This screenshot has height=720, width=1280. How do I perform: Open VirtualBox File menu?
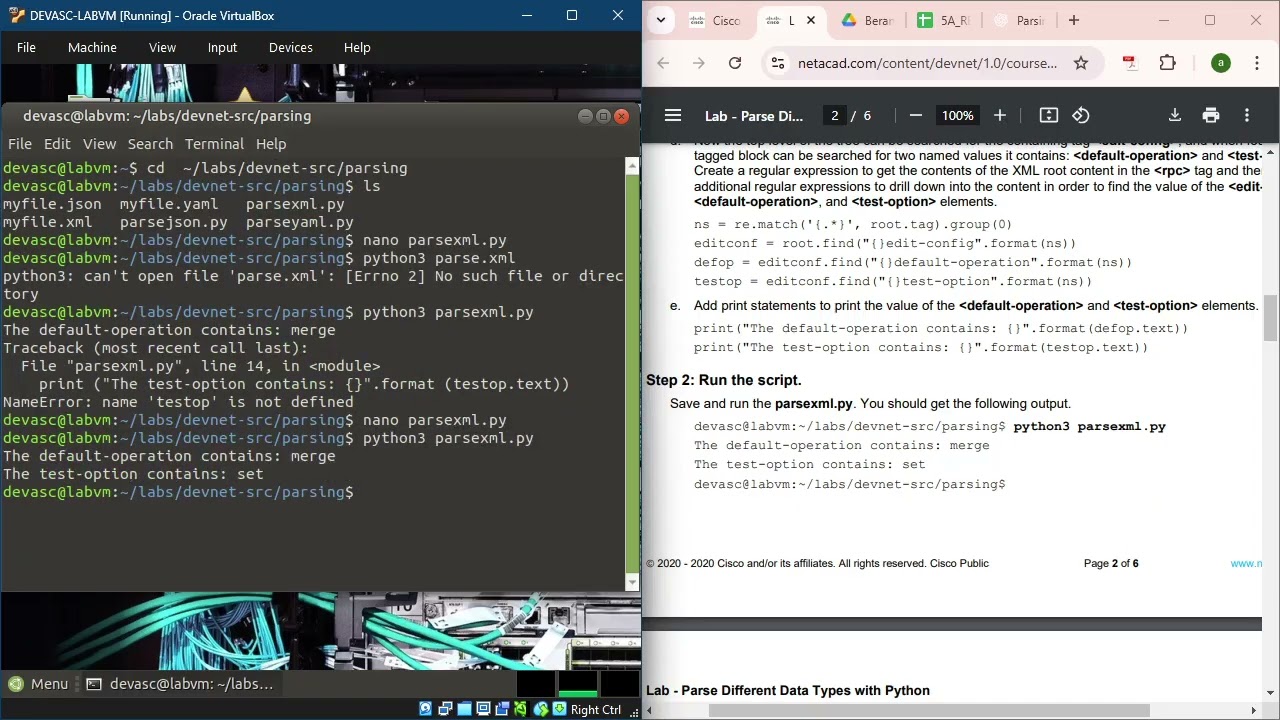[x=26, y=47]
